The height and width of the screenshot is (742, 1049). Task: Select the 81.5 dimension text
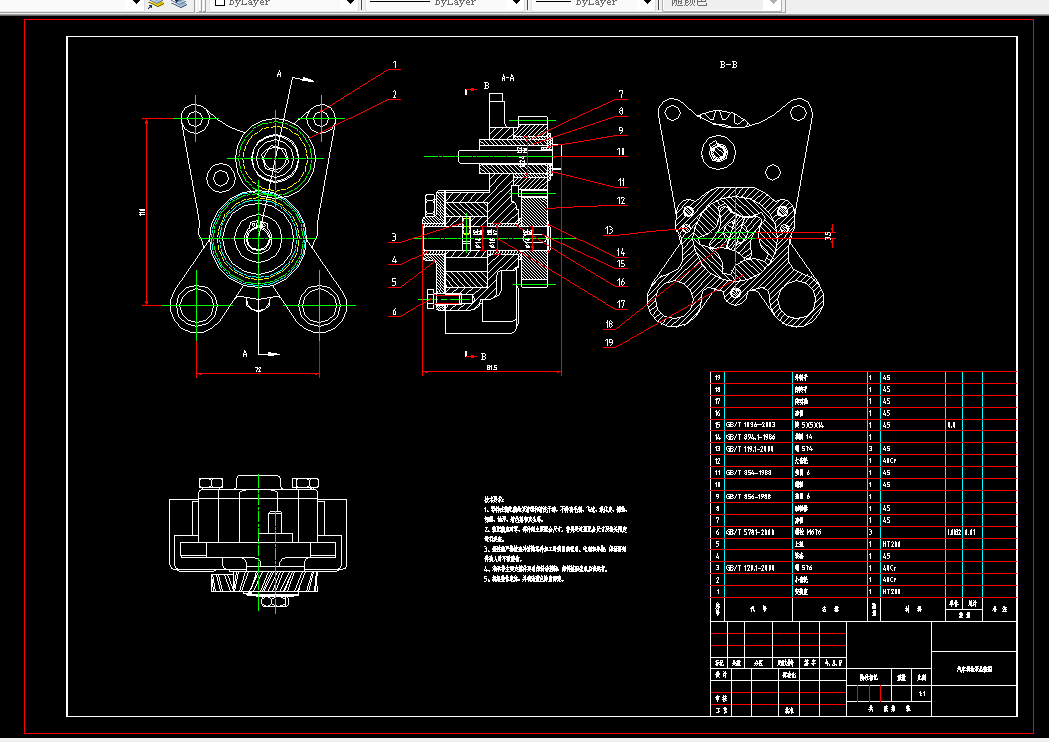coord(492,368)
